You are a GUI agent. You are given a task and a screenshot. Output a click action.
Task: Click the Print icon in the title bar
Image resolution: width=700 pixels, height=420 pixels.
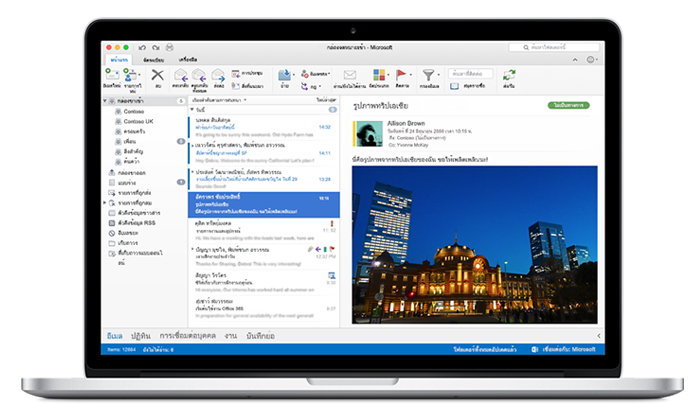[170, 47]
